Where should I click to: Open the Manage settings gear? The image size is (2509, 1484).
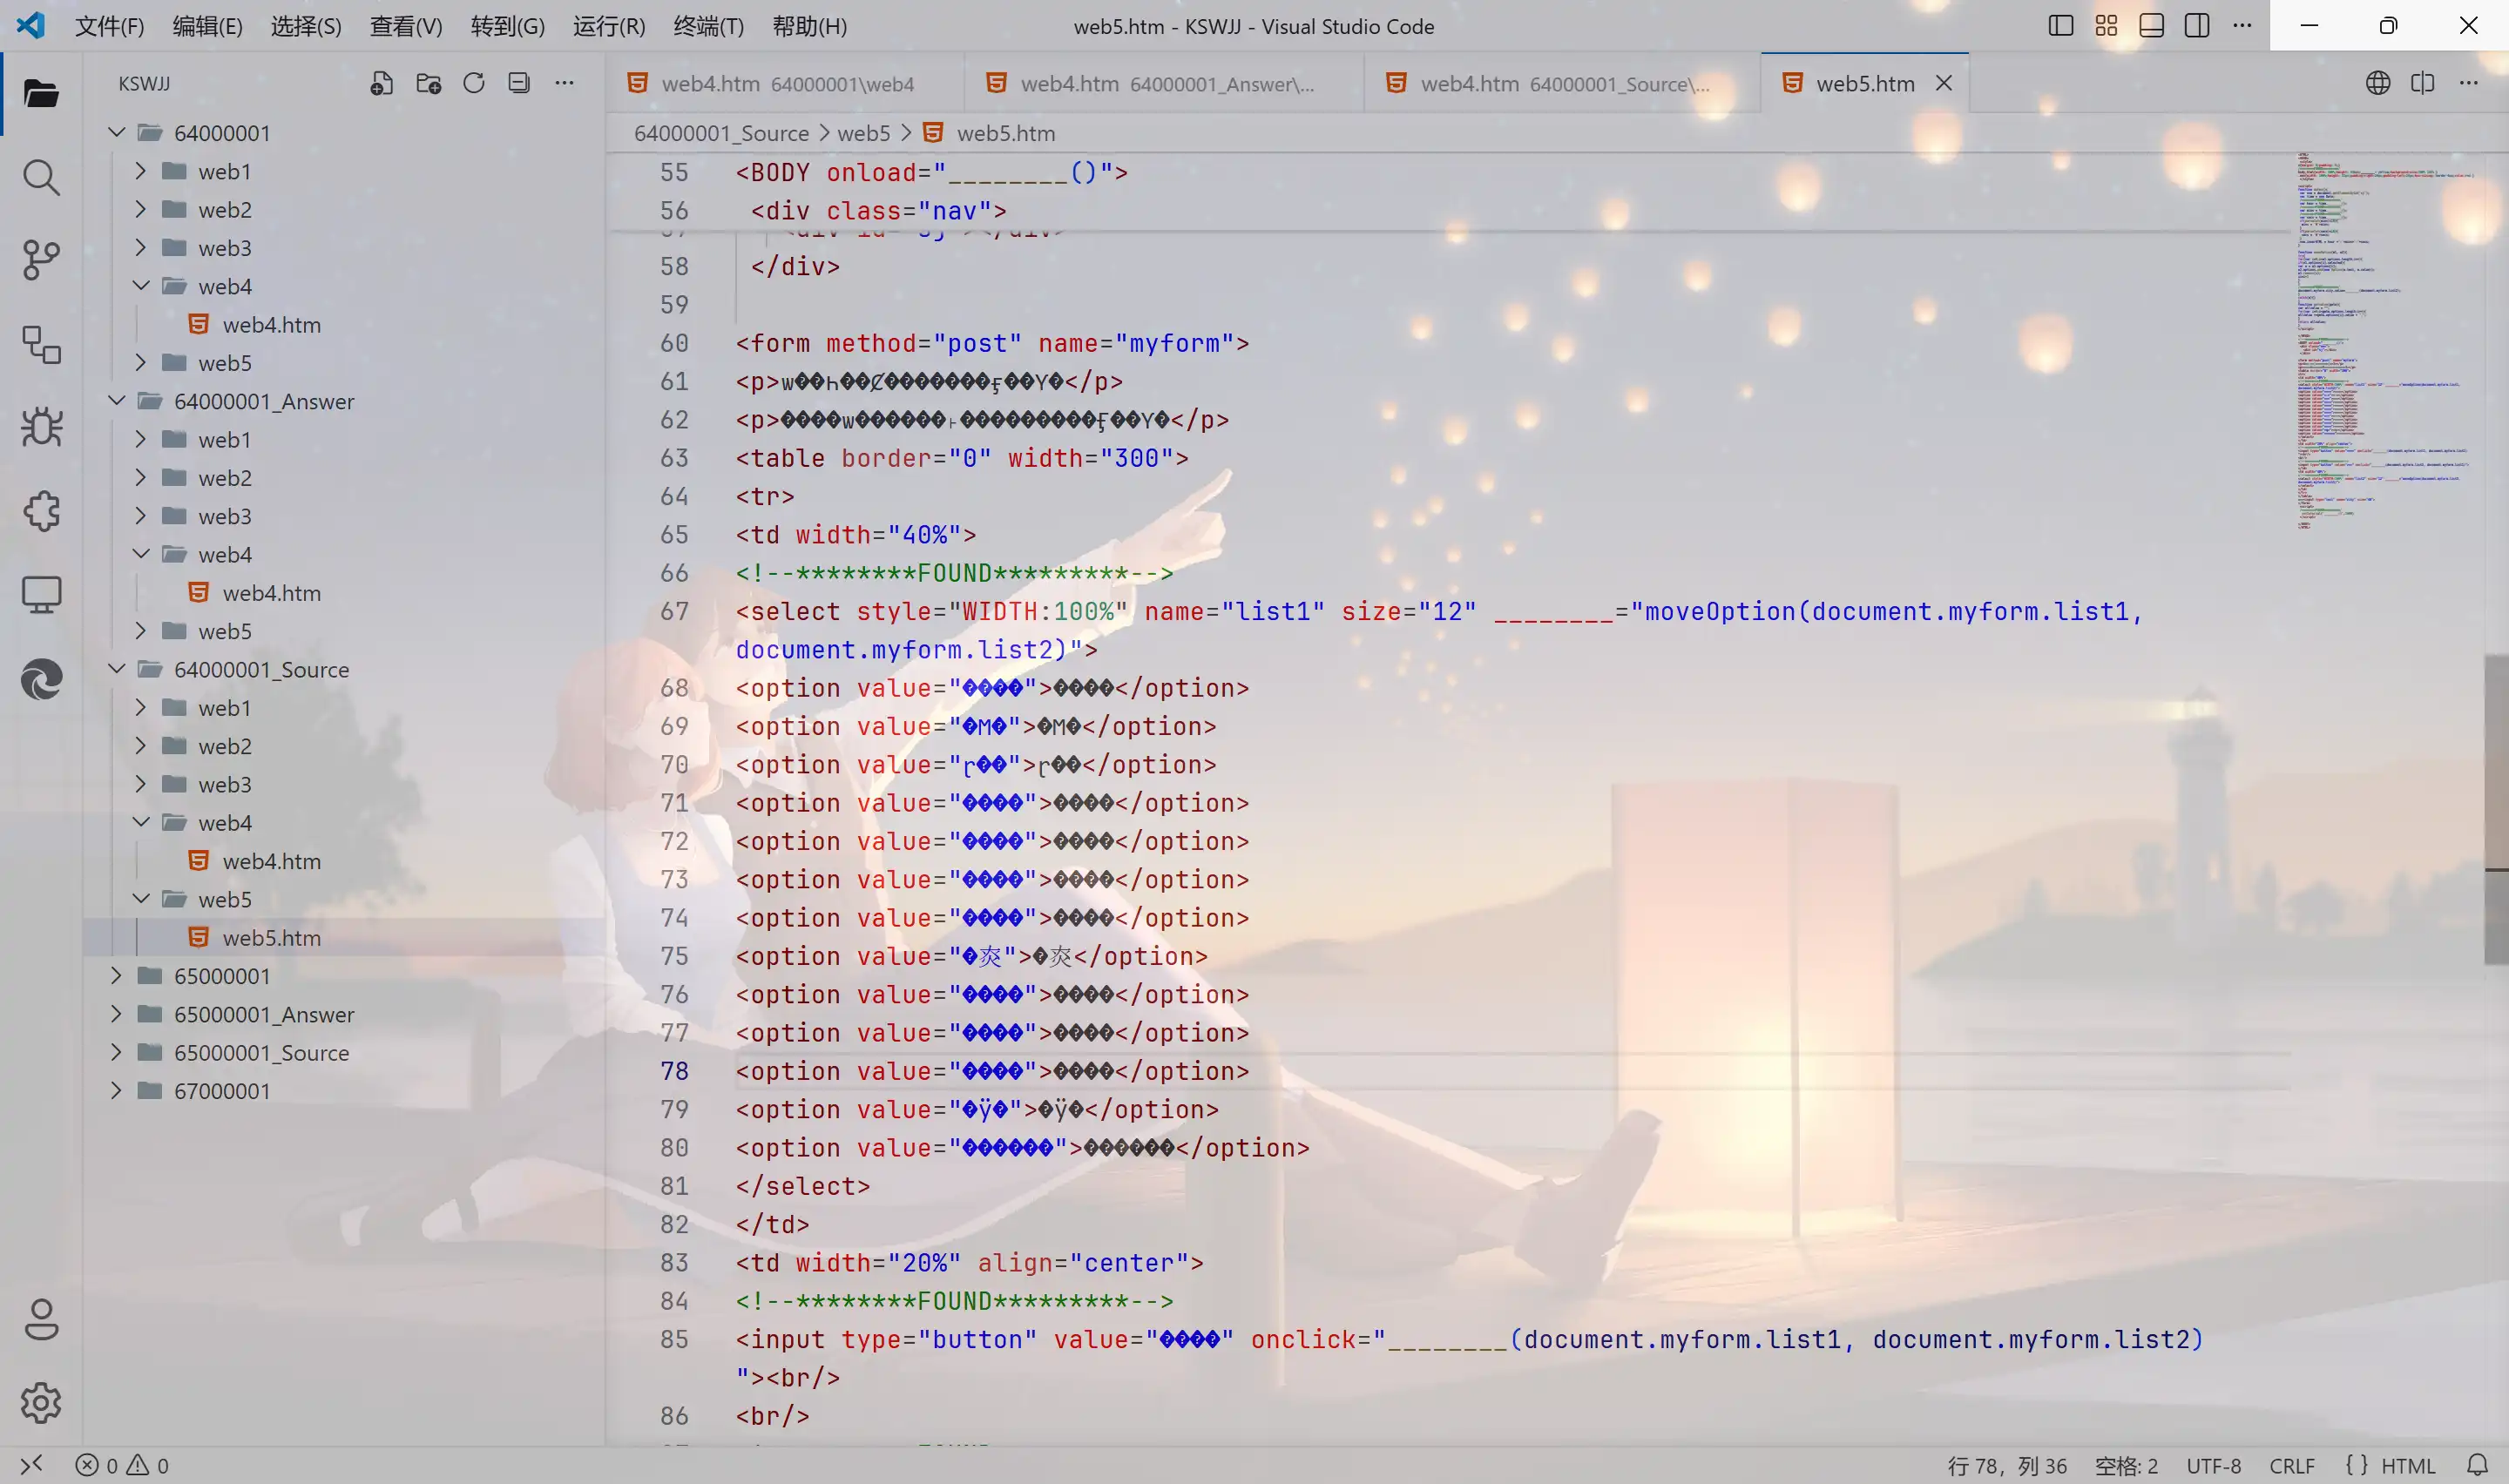[41, 1403]
